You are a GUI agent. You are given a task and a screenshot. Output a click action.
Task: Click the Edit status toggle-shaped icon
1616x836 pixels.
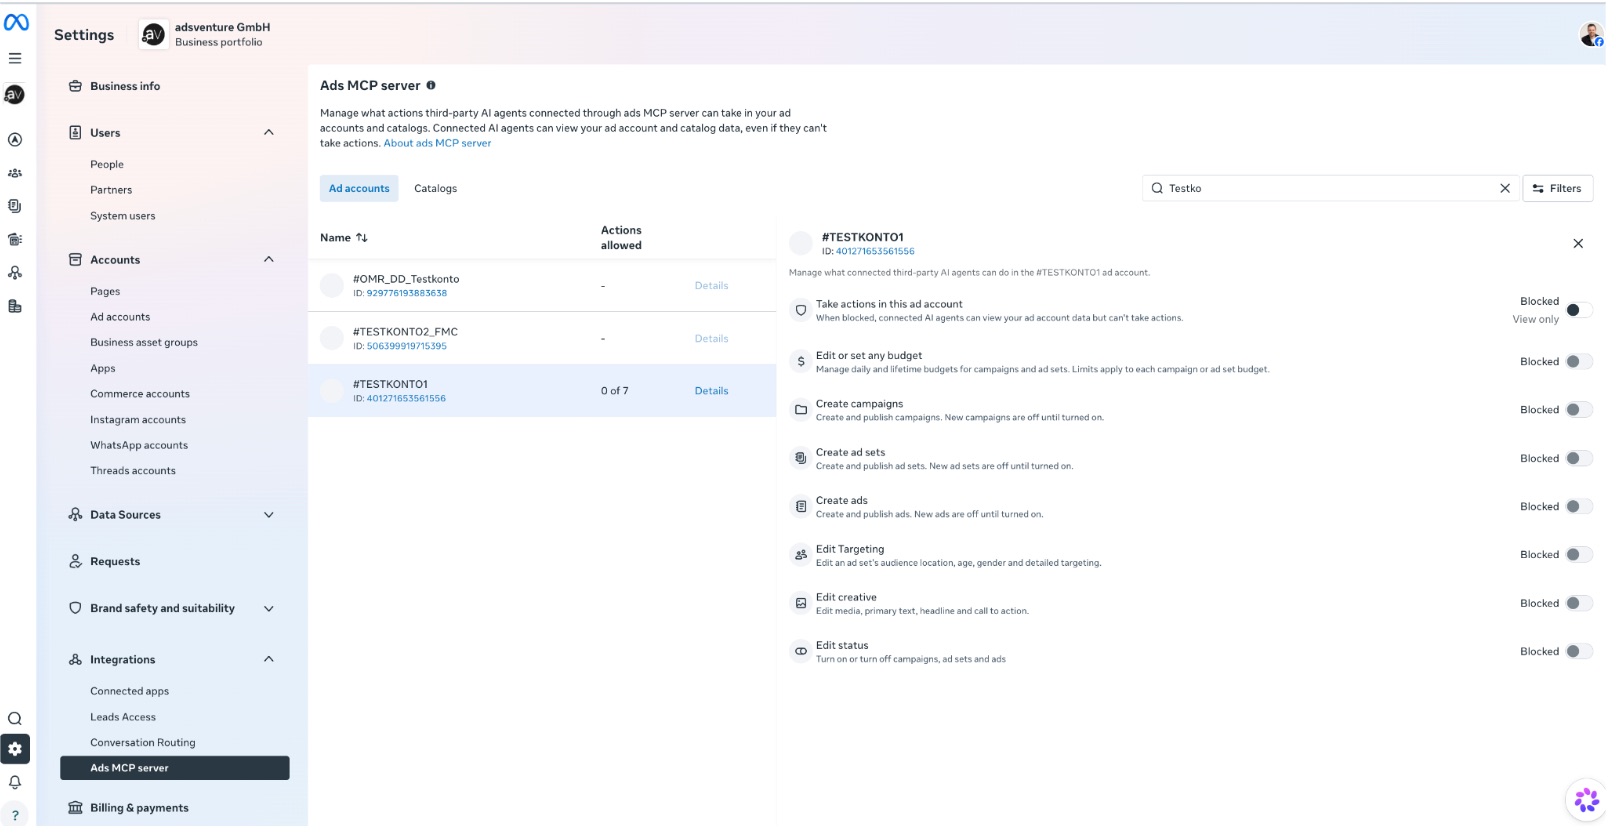pyautogui.click(x=801, y=651)
